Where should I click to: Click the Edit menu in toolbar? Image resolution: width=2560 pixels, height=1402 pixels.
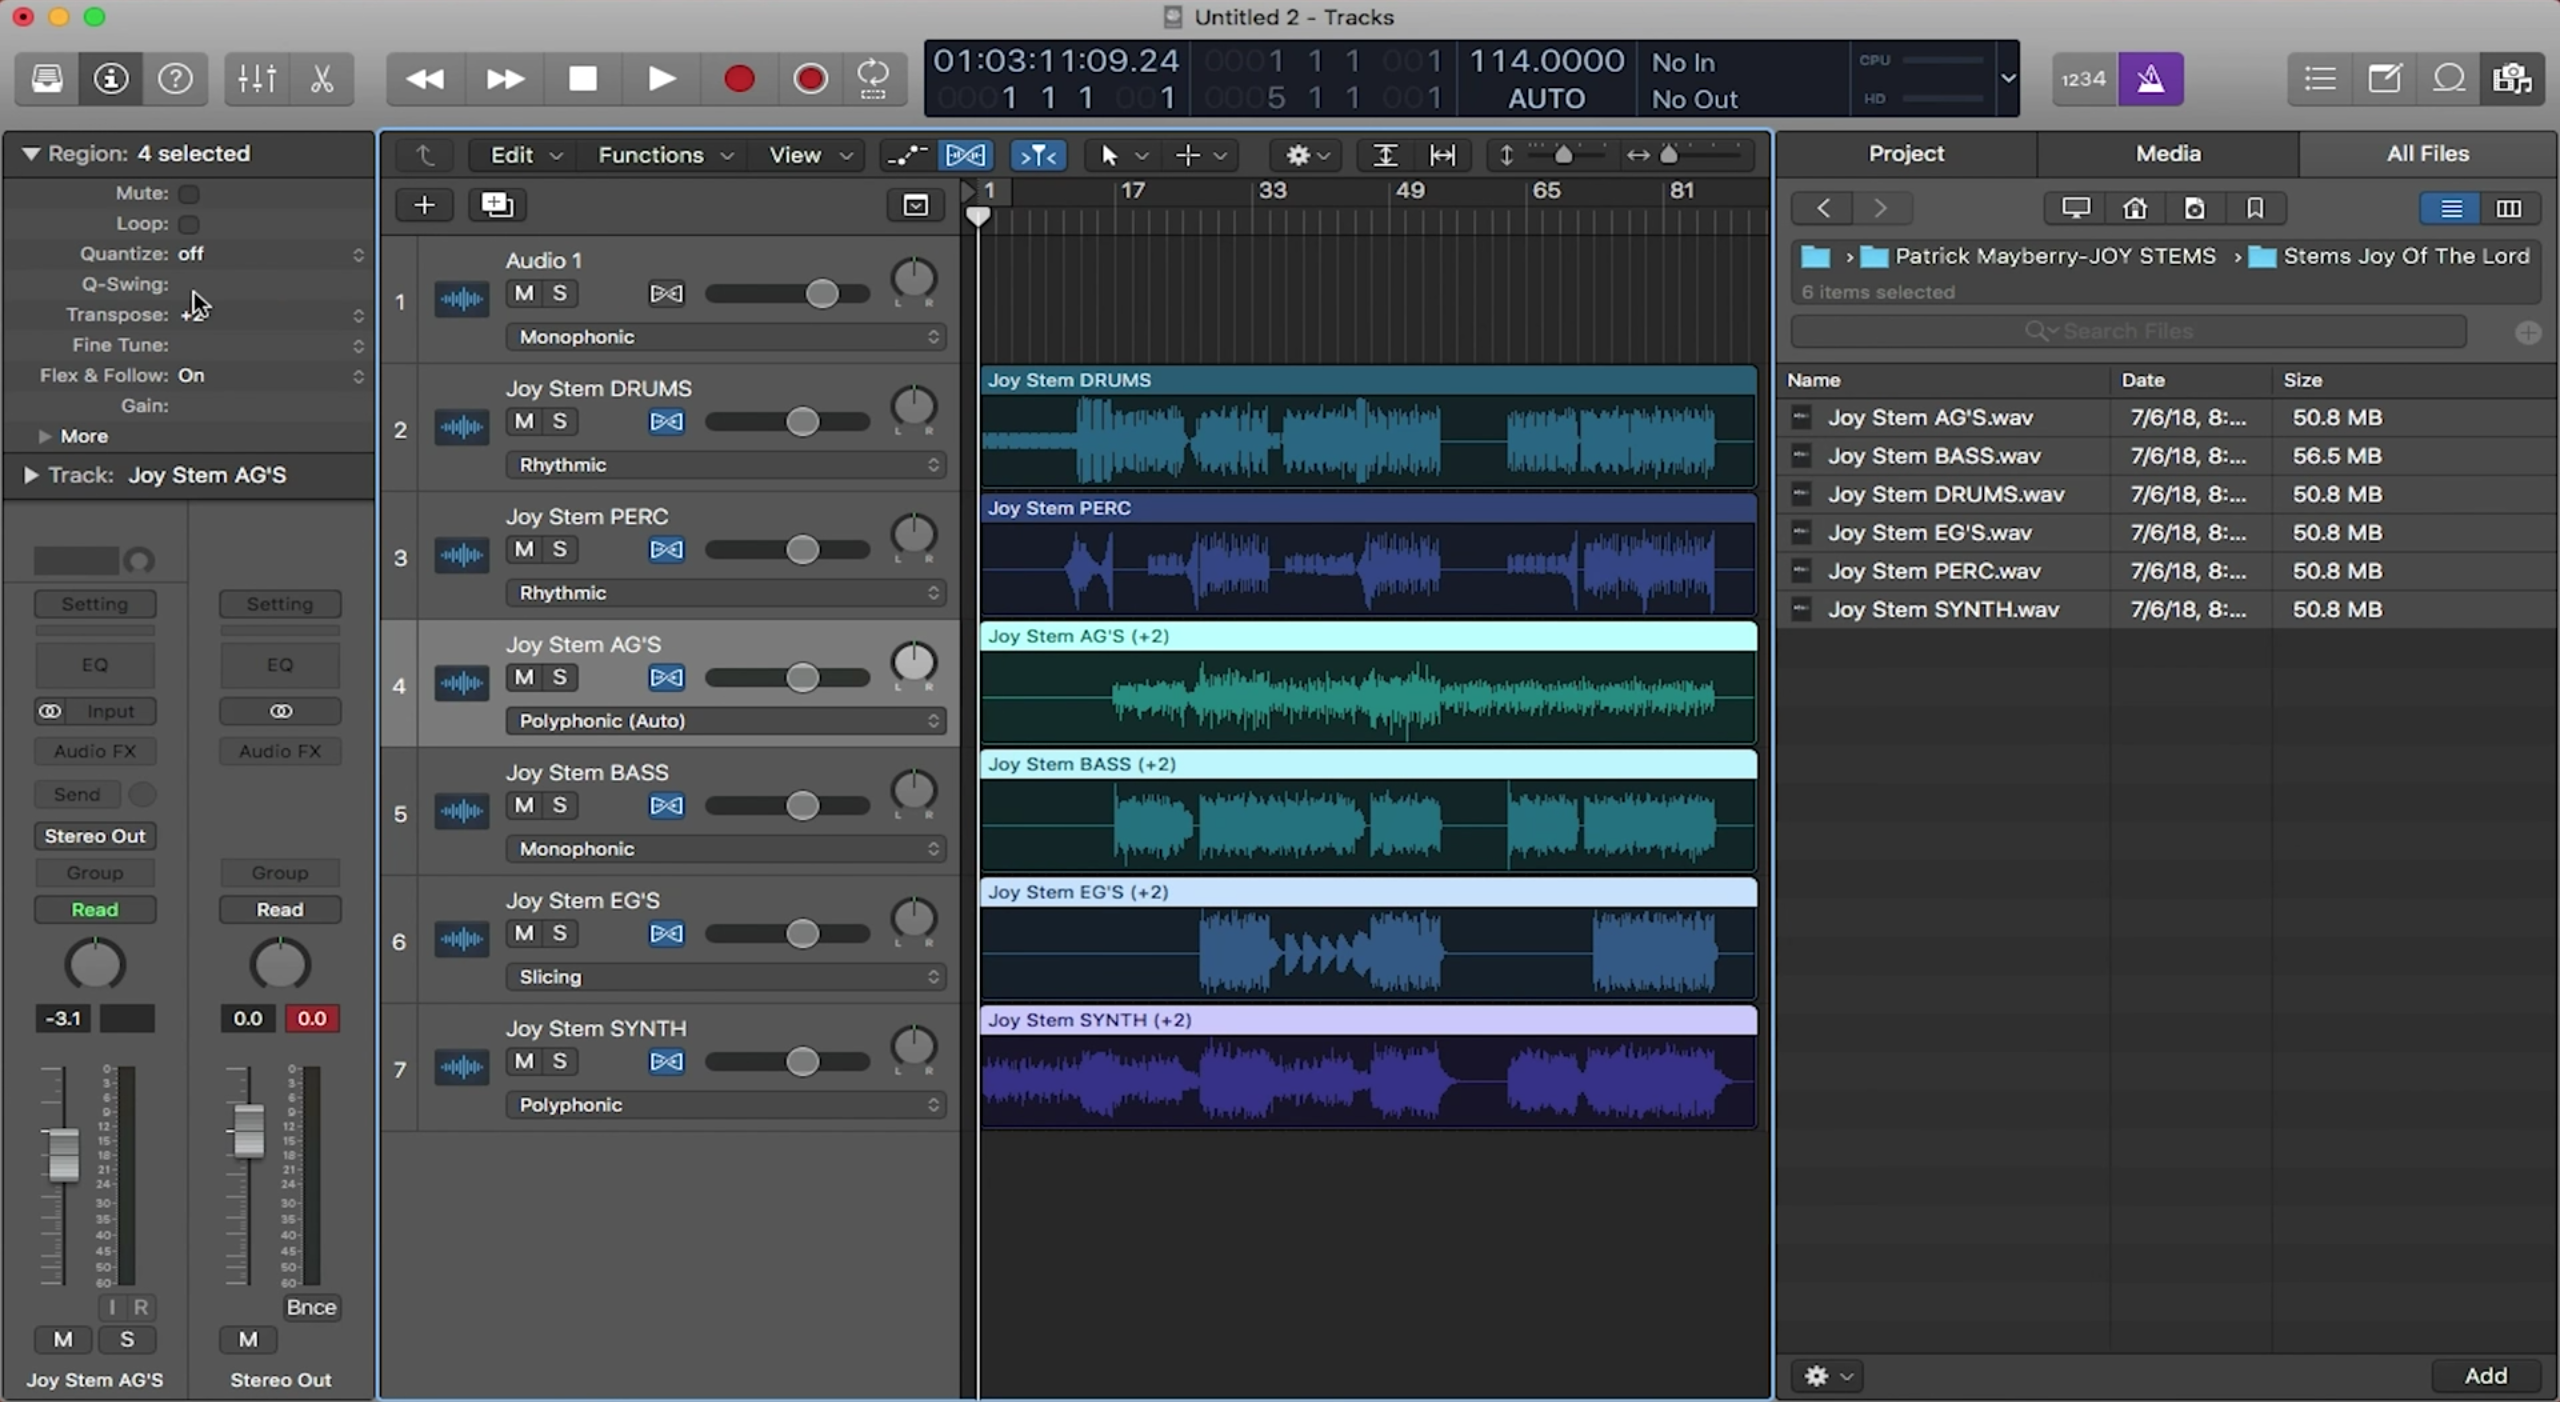click(x=511, y=155)
